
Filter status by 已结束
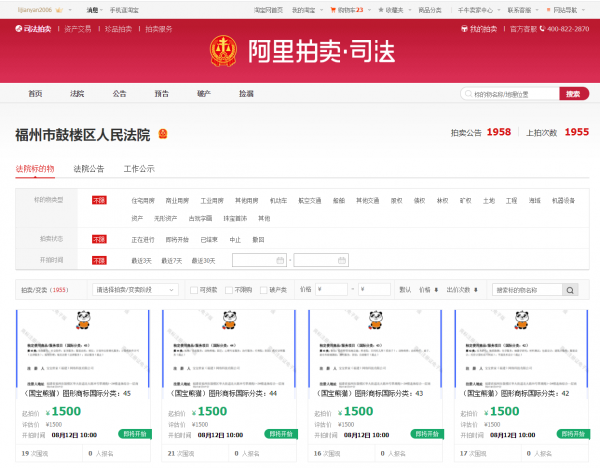point(209,240)
